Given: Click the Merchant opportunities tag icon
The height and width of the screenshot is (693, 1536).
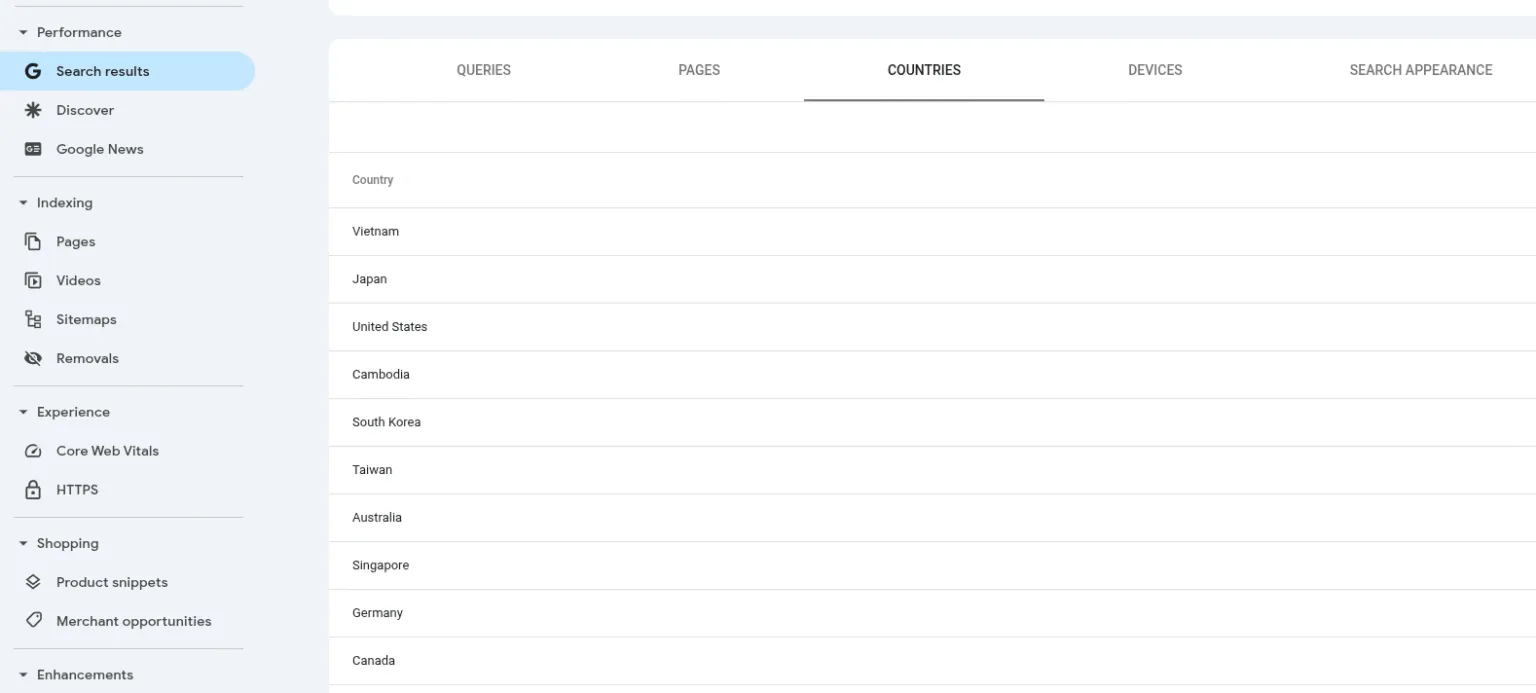Looking at the screenshot, I should (33, 621).
